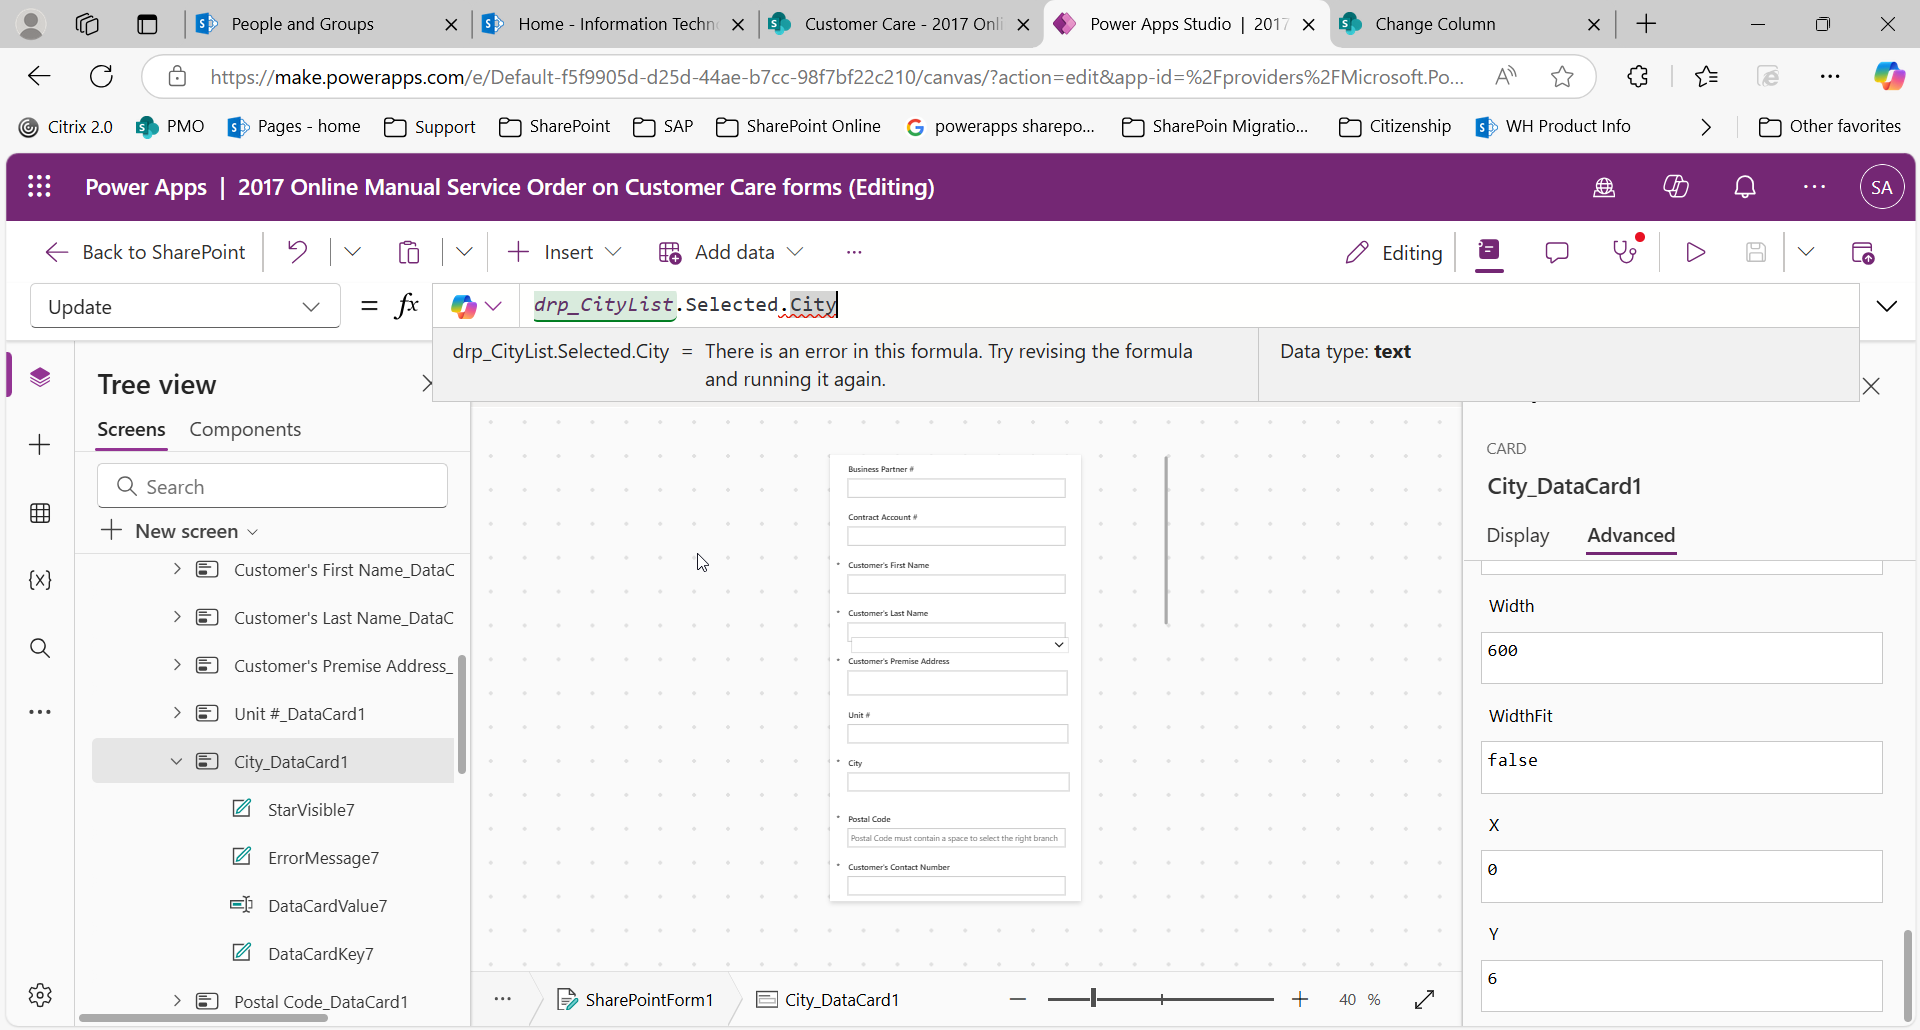Image resolution: width=1920 pixels, height=1030 pixels.
Task: Open the Tree view layers icon in sidebar
Action: [x=40, y=377]
